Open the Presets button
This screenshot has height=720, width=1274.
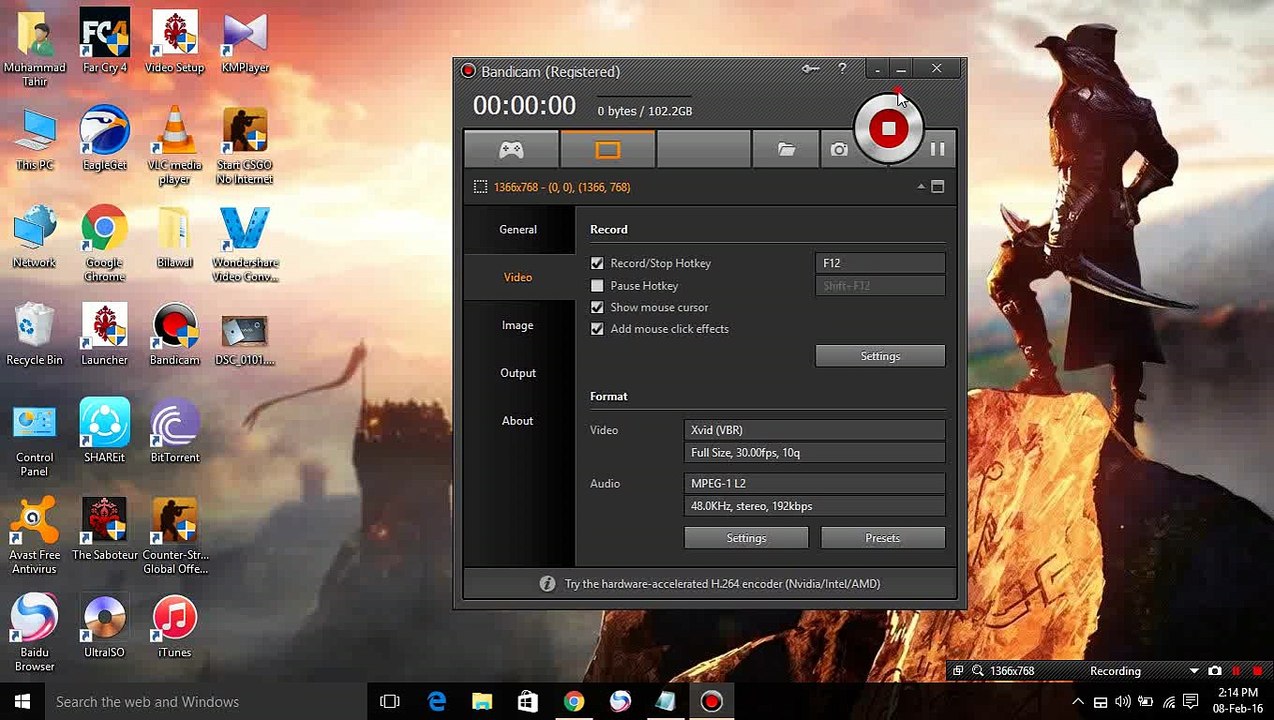point(882,538)
